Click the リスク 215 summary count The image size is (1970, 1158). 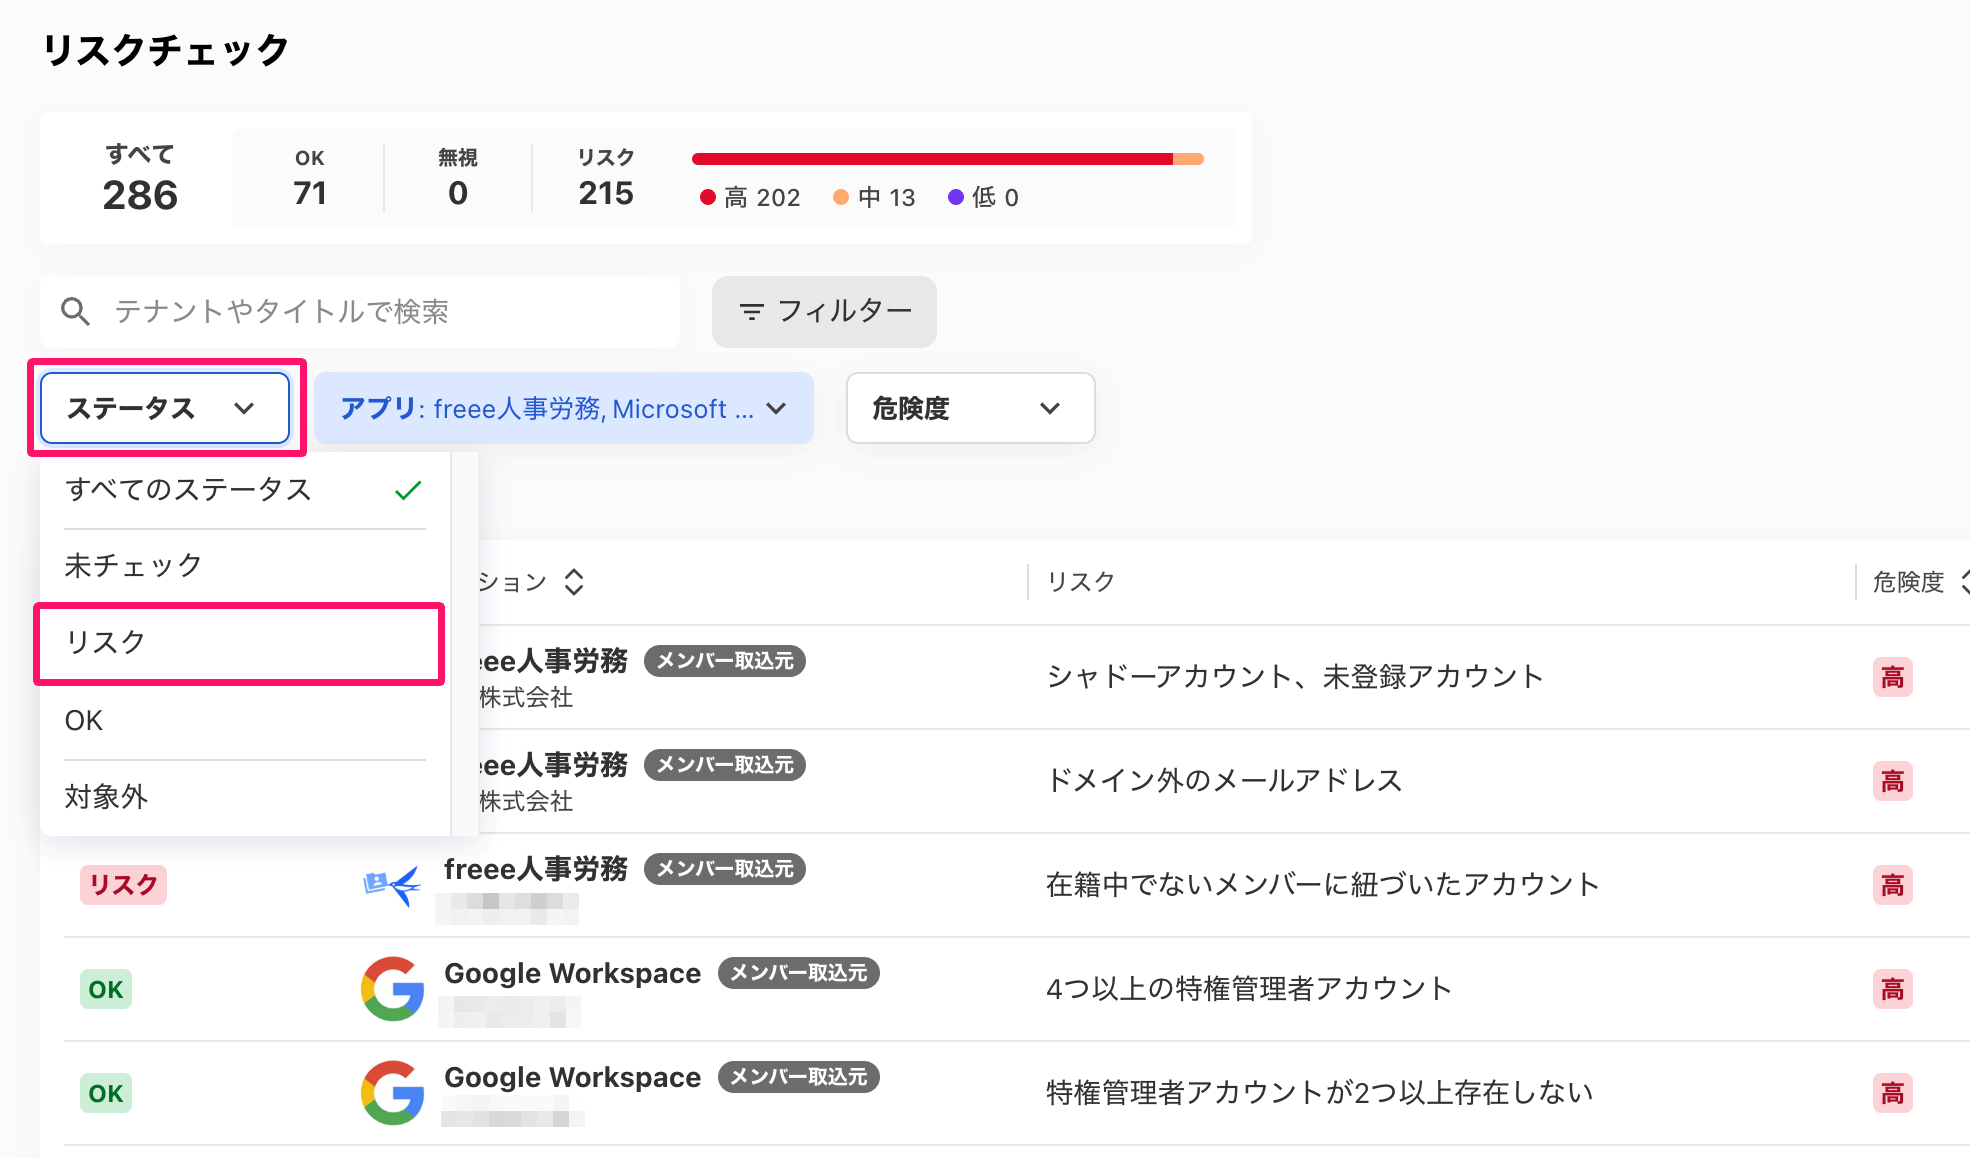(606, 179)
